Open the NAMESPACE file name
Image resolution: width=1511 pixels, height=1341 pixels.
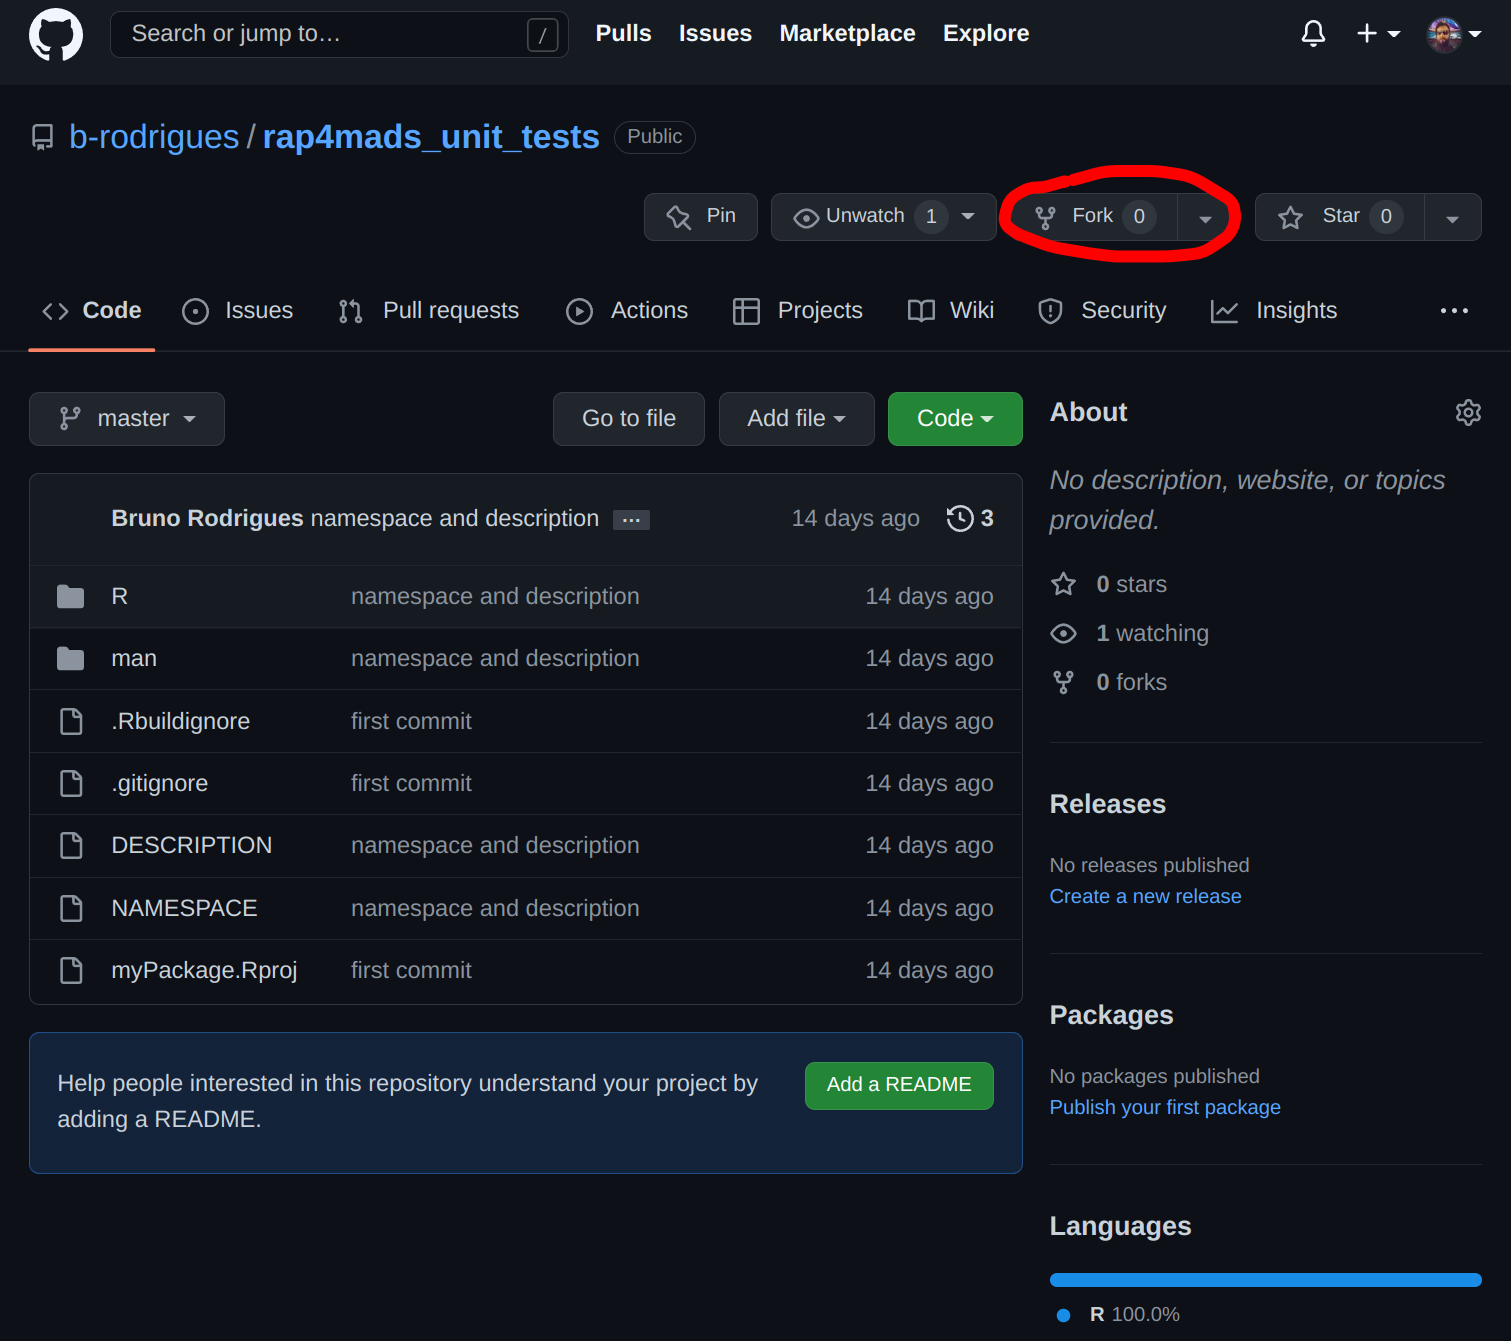(185, 908)
